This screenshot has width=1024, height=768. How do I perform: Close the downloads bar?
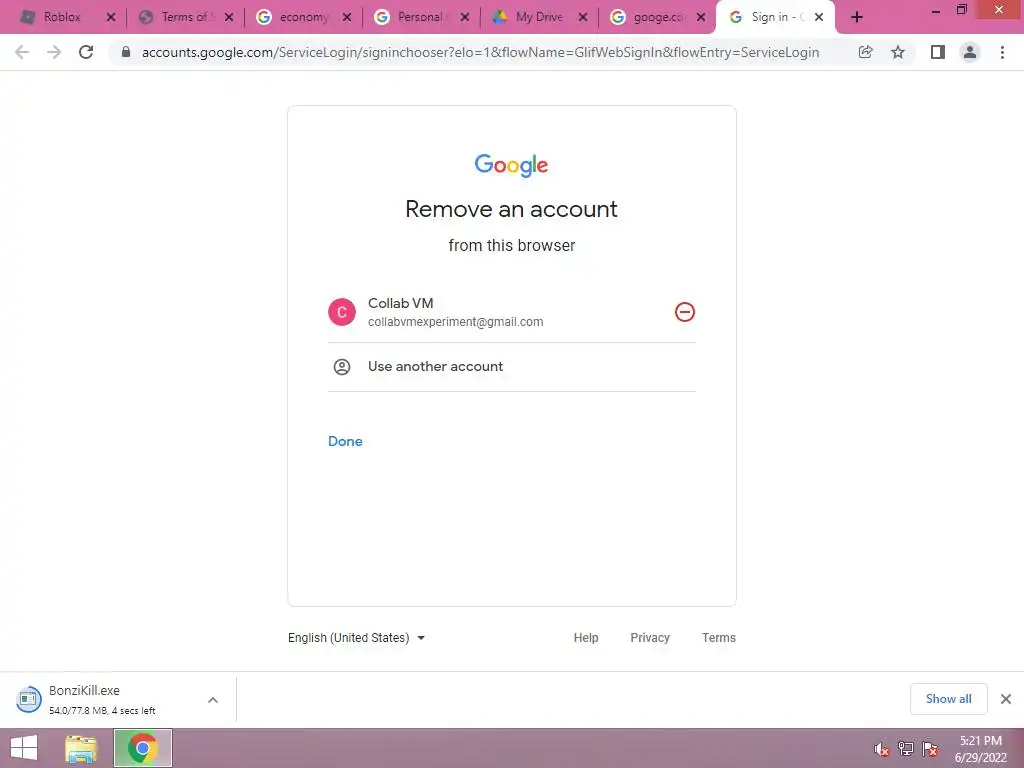(x=1006, y=699)
